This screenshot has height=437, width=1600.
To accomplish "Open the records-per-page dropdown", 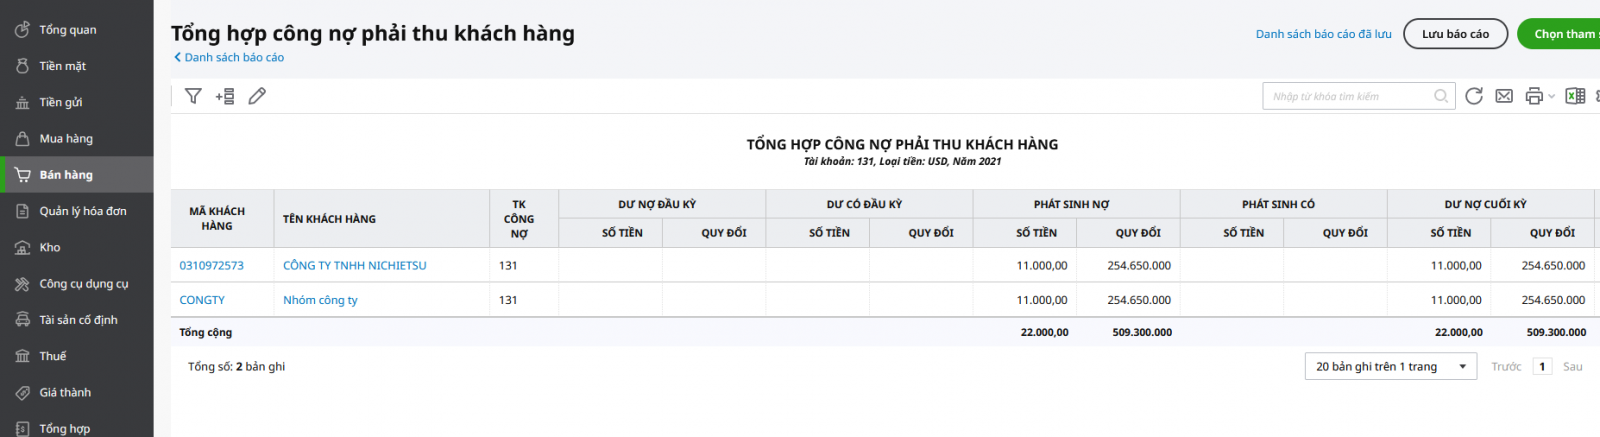I will pyautogui.click(x=1390, y=367).
